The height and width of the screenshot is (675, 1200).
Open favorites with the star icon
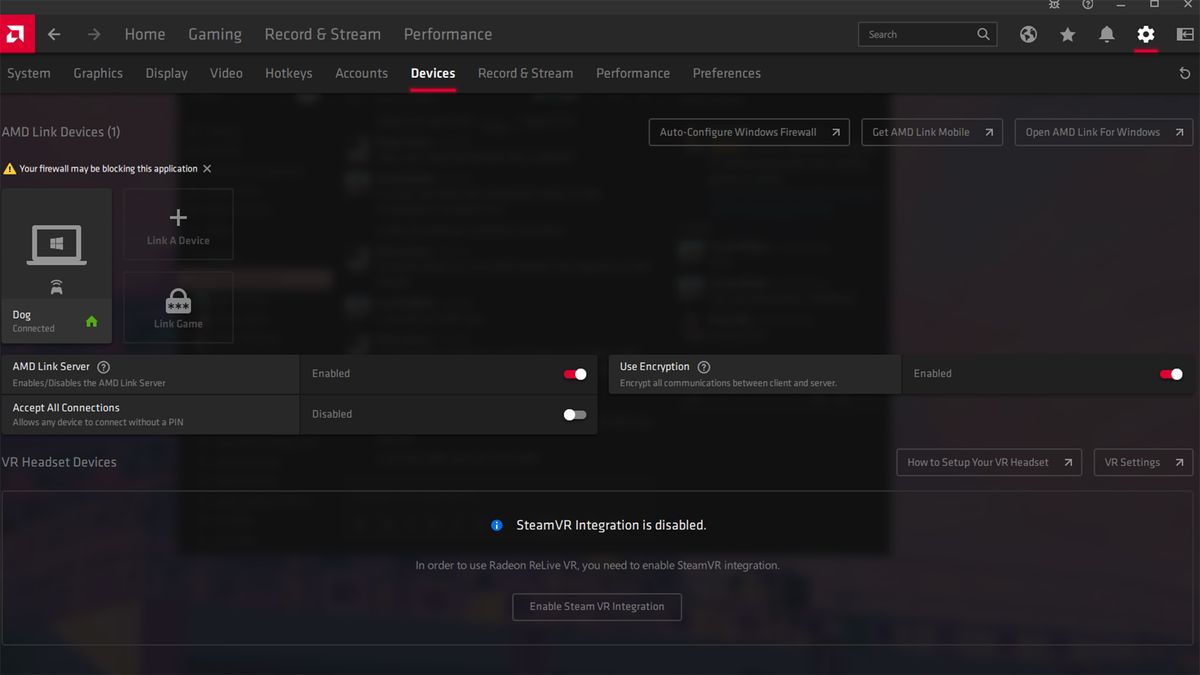(x=1067, y=33)
